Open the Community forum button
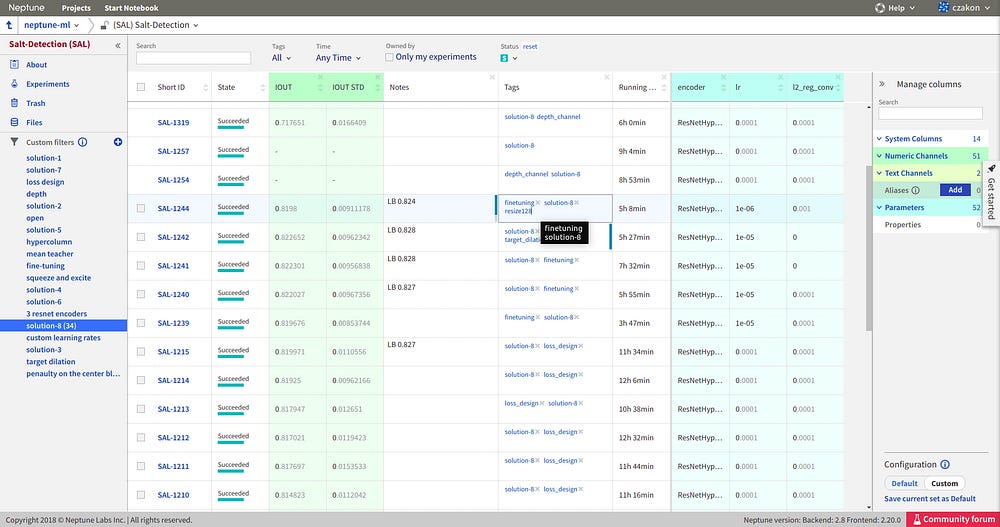Screen dimensions: 1000x527 tap(953, 519)
